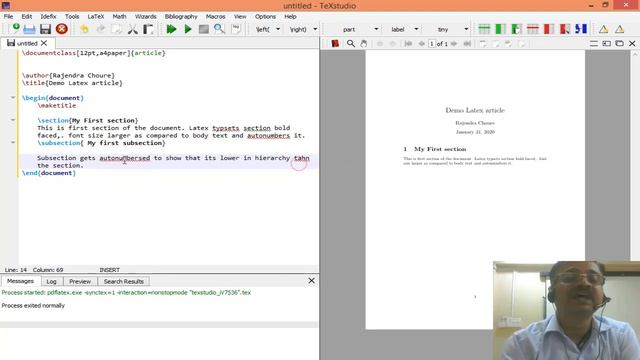Viewport: 640px width, 360px height.
Task: Add table column with green column icon
Action: tap(500, 29)
